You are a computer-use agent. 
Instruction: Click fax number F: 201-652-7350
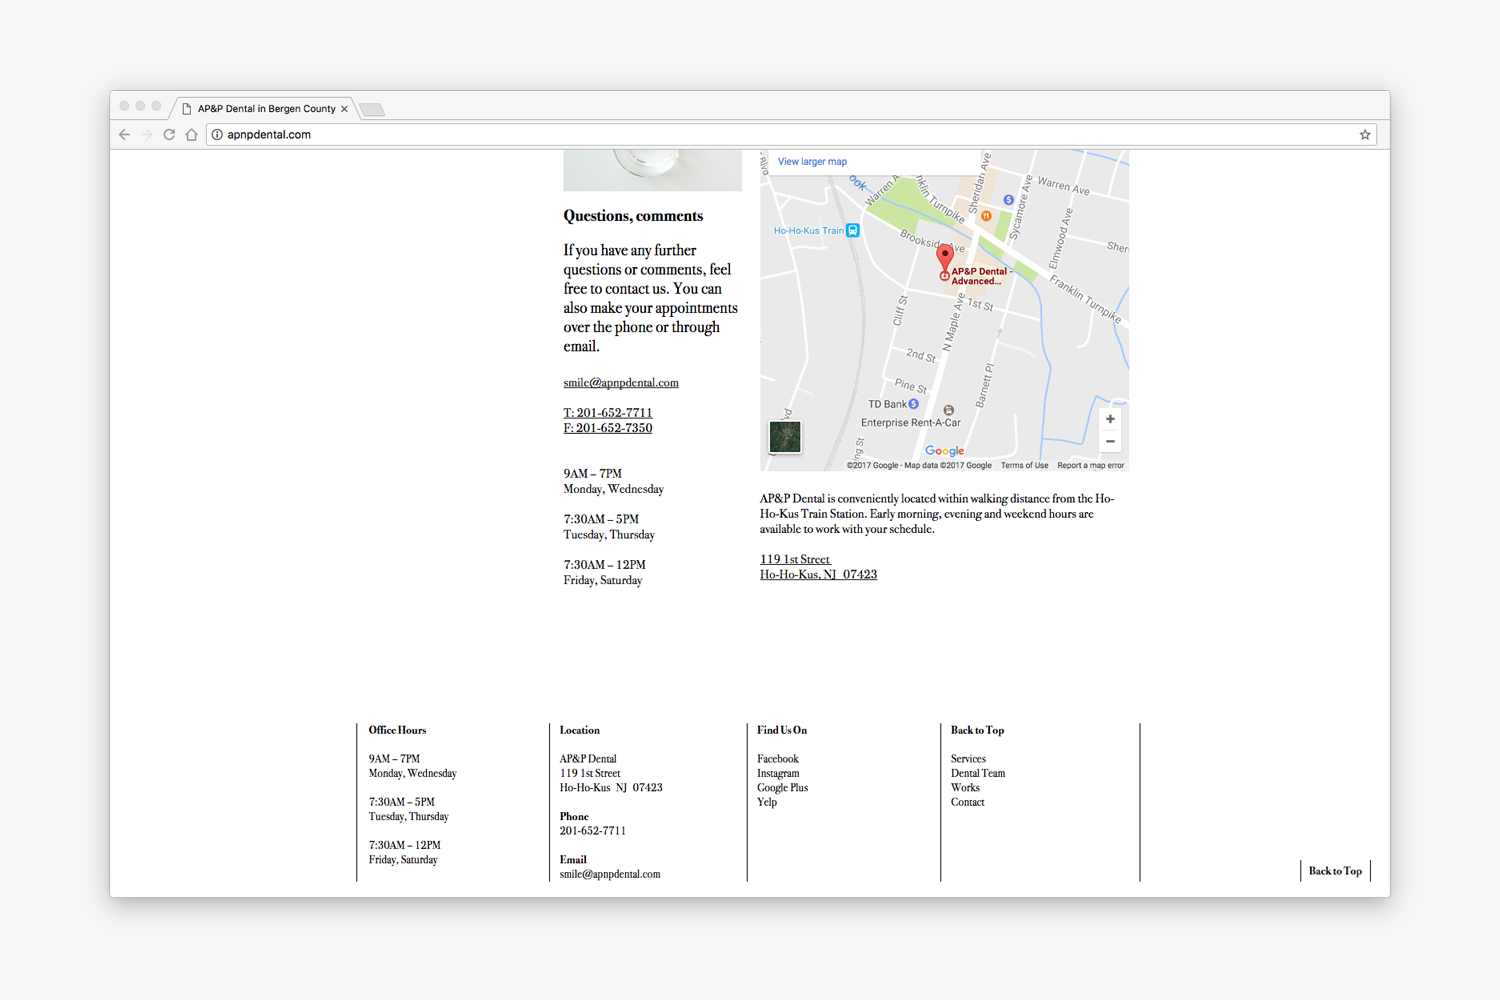(x=607, y=428)
